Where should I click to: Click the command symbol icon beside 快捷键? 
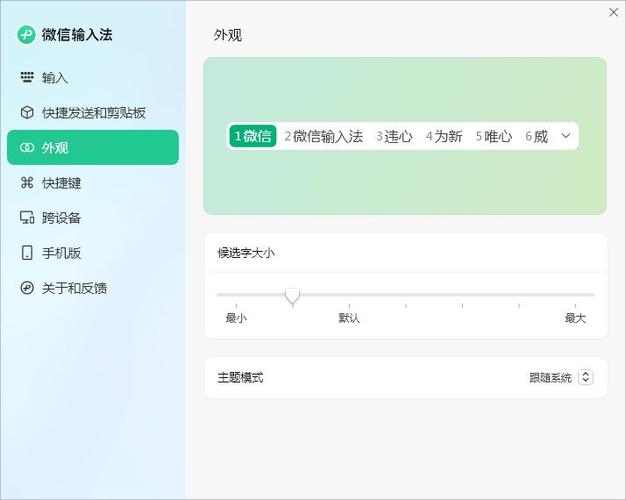coord(27,183)
